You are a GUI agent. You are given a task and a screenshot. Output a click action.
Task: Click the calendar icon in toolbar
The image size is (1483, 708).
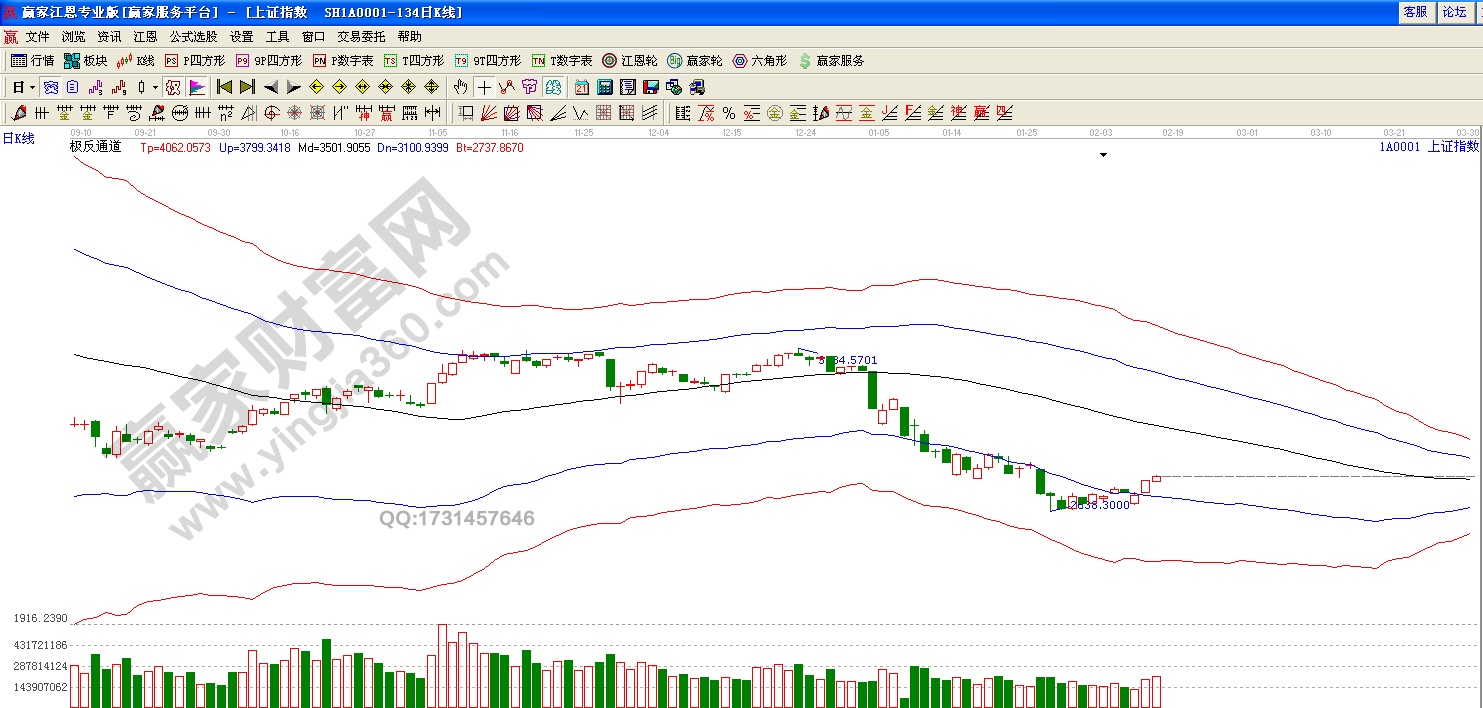click(x=582, y=87)
